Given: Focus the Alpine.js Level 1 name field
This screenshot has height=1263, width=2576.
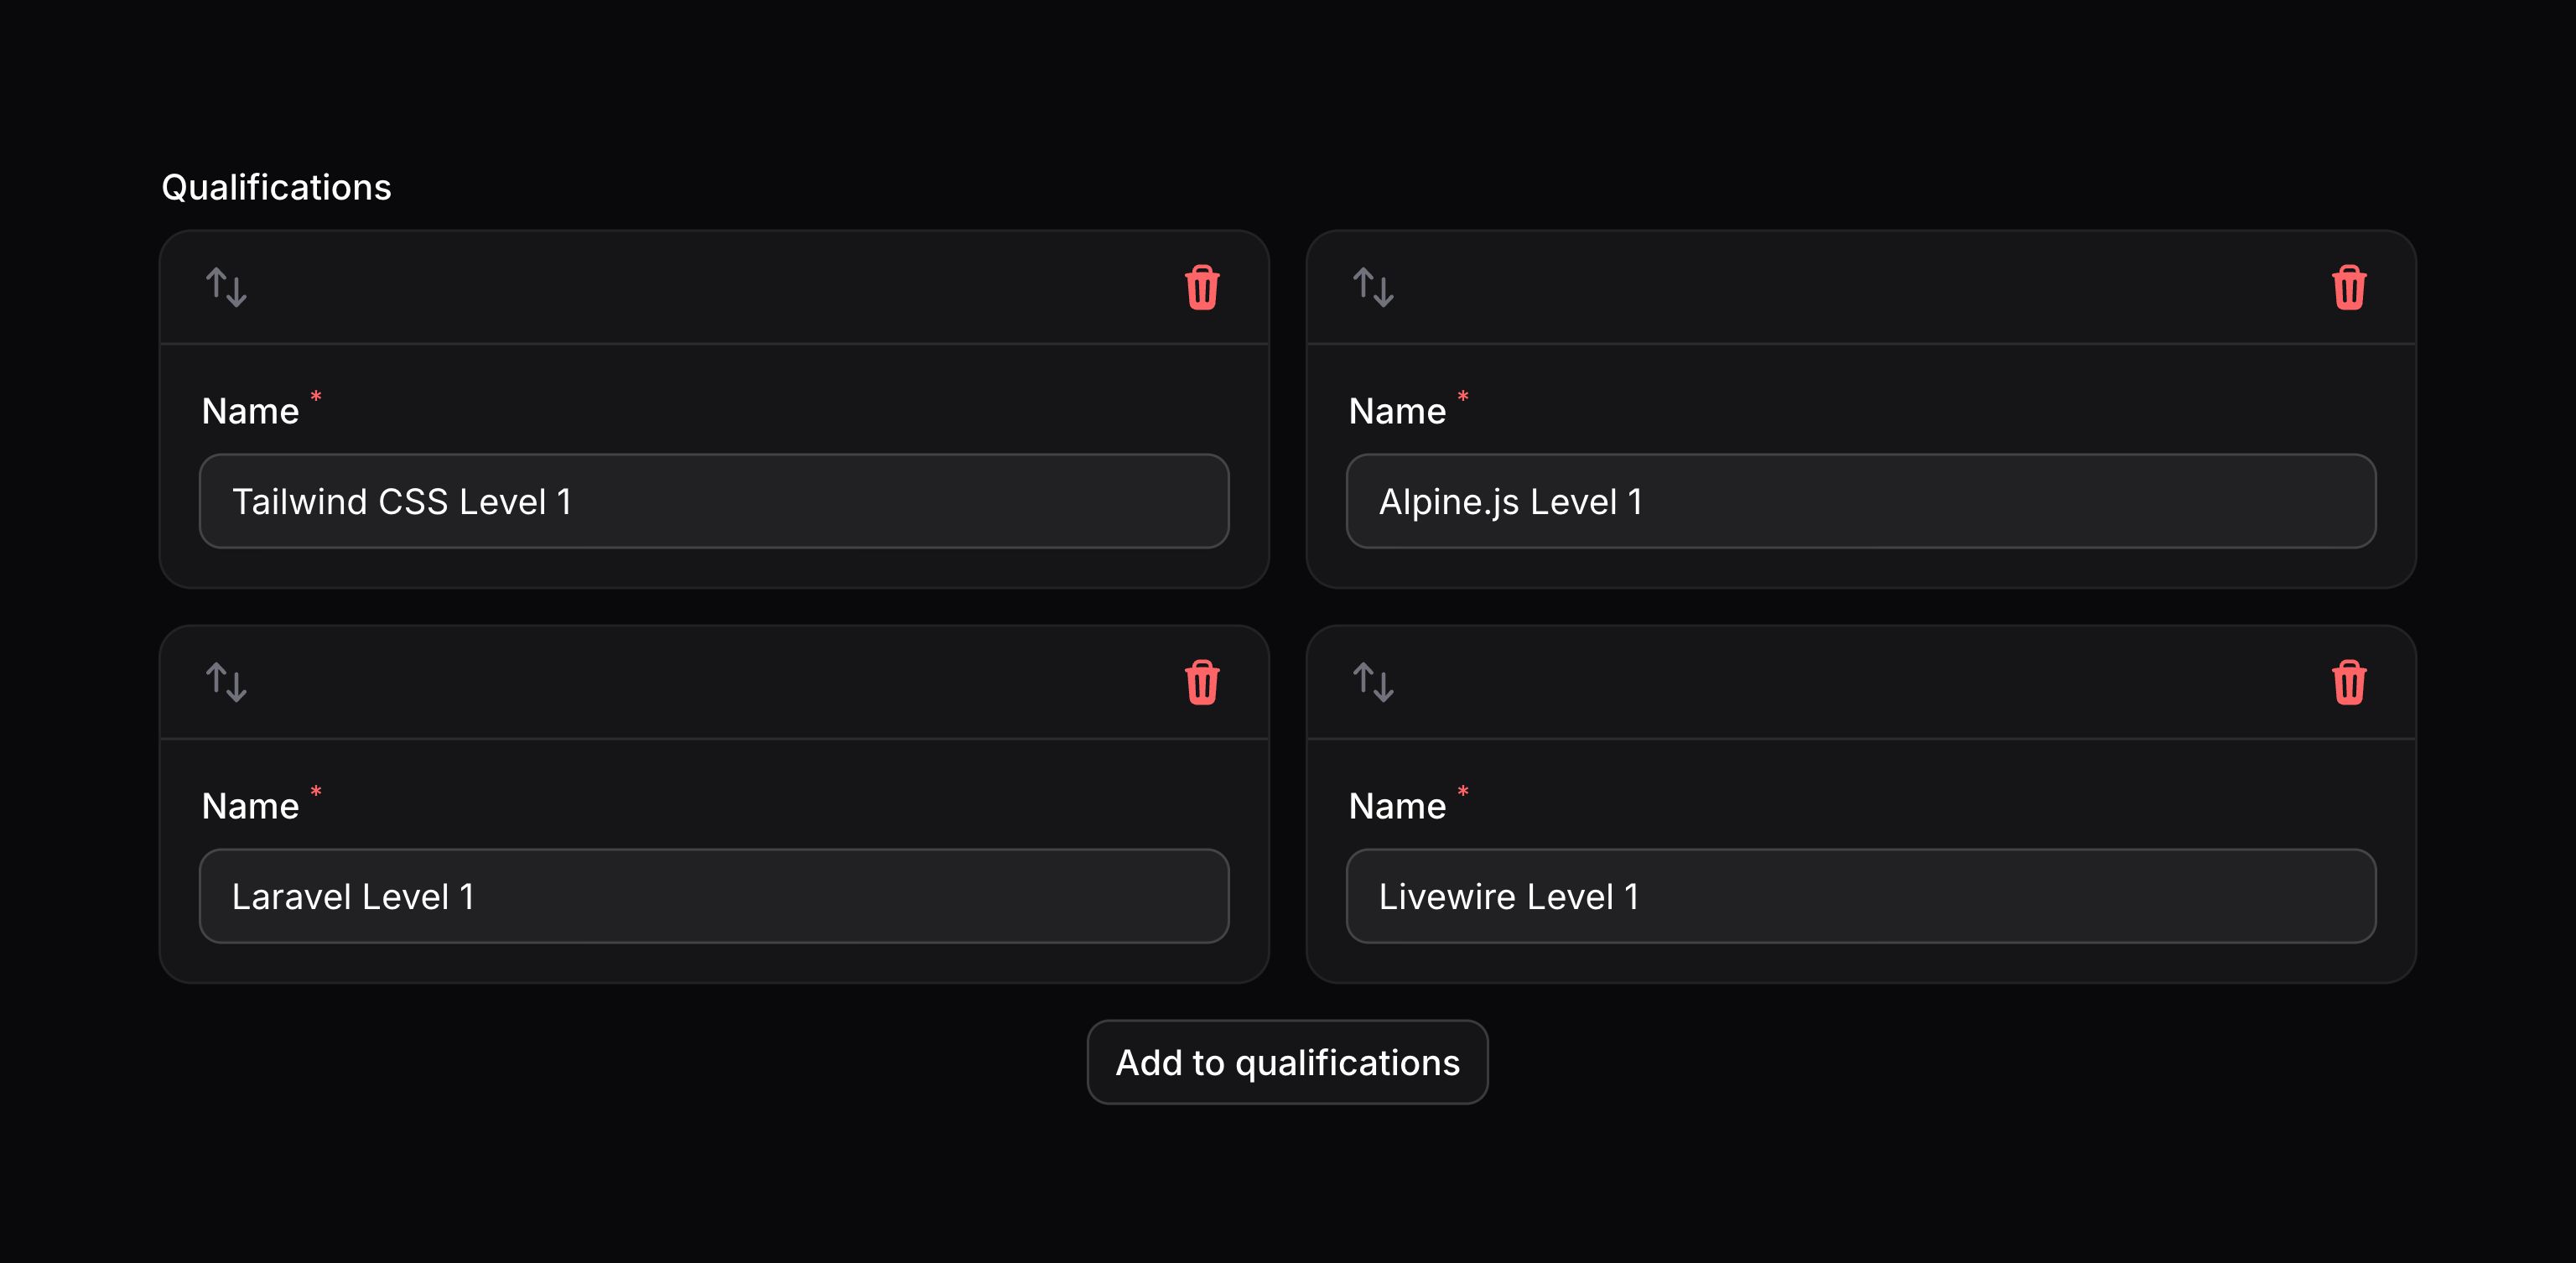Looking at the screenshot, I should 1861,501.
